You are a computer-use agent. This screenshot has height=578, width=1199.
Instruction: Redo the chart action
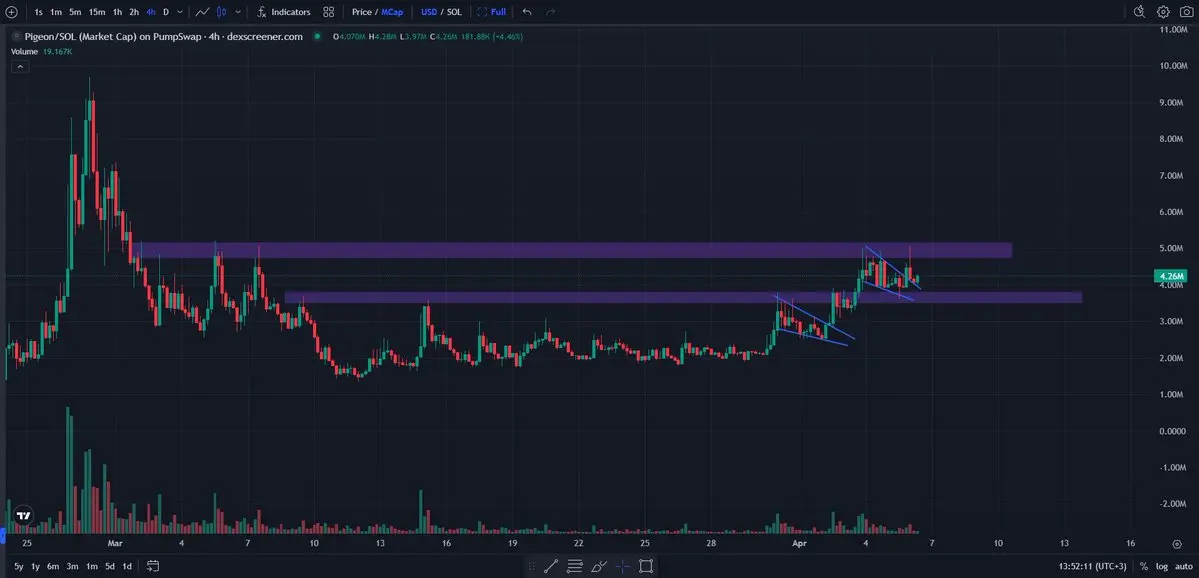(550, 12)
